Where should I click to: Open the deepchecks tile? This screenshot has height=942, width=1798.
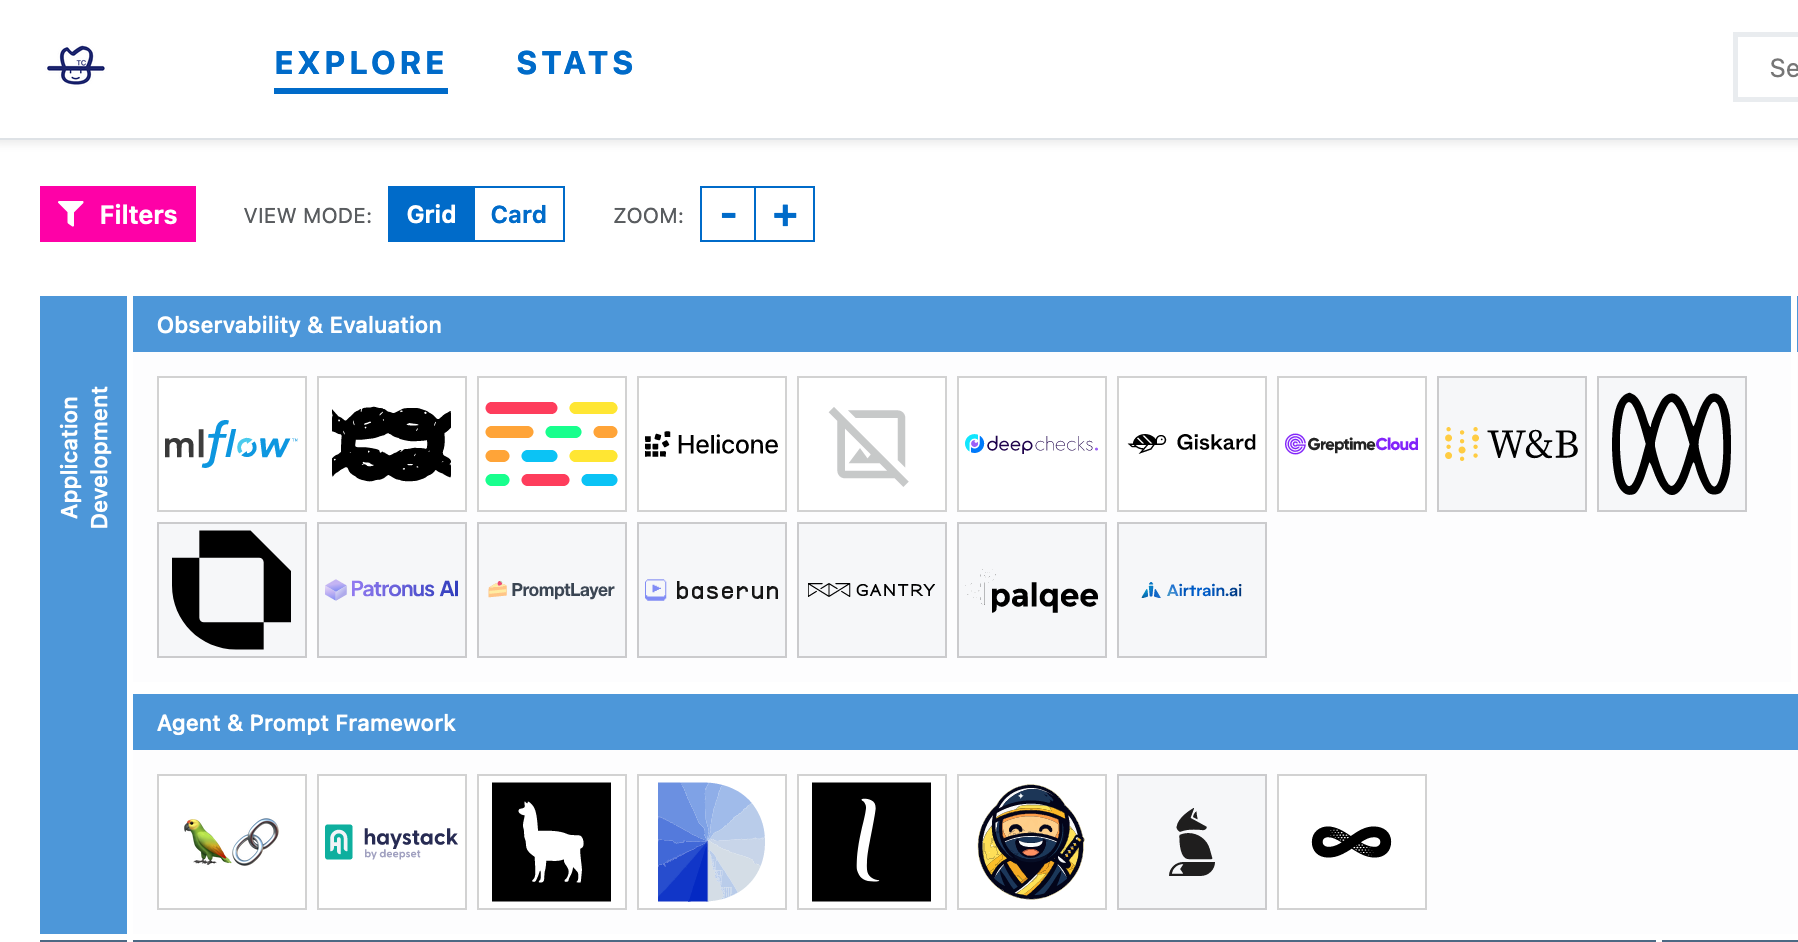(x=1032, y=444)
